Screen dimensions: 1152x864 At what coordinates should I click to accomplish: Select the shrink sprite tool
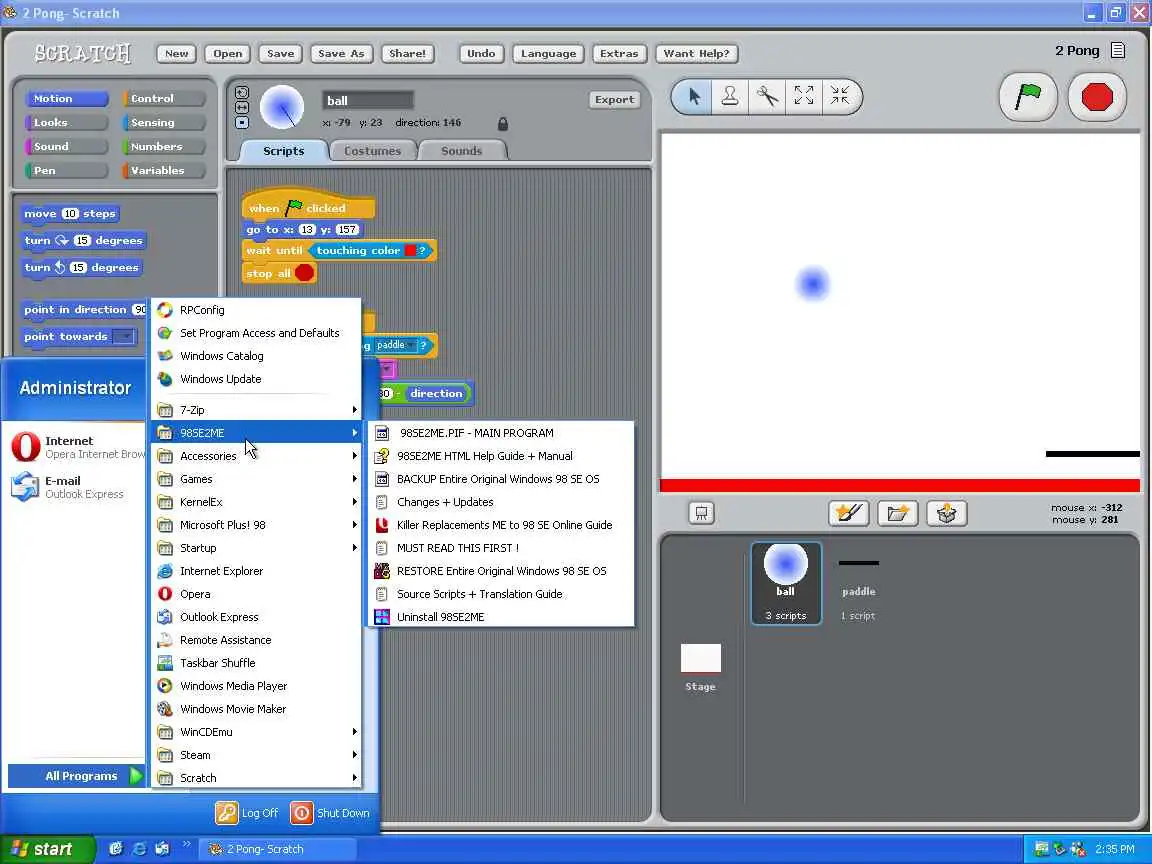click(x=840, y=96)
